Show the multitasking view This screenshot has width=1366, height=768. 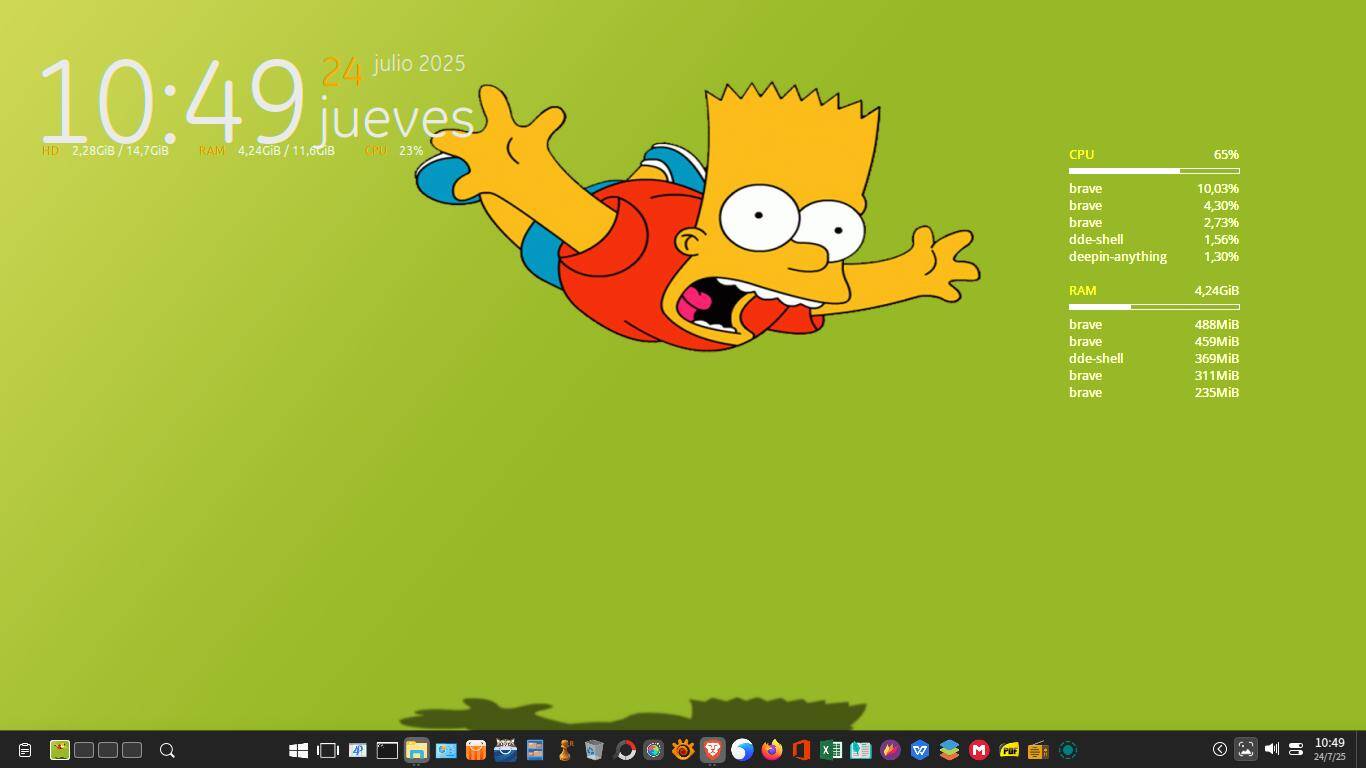pyautogui.click(x=328, y=750)
